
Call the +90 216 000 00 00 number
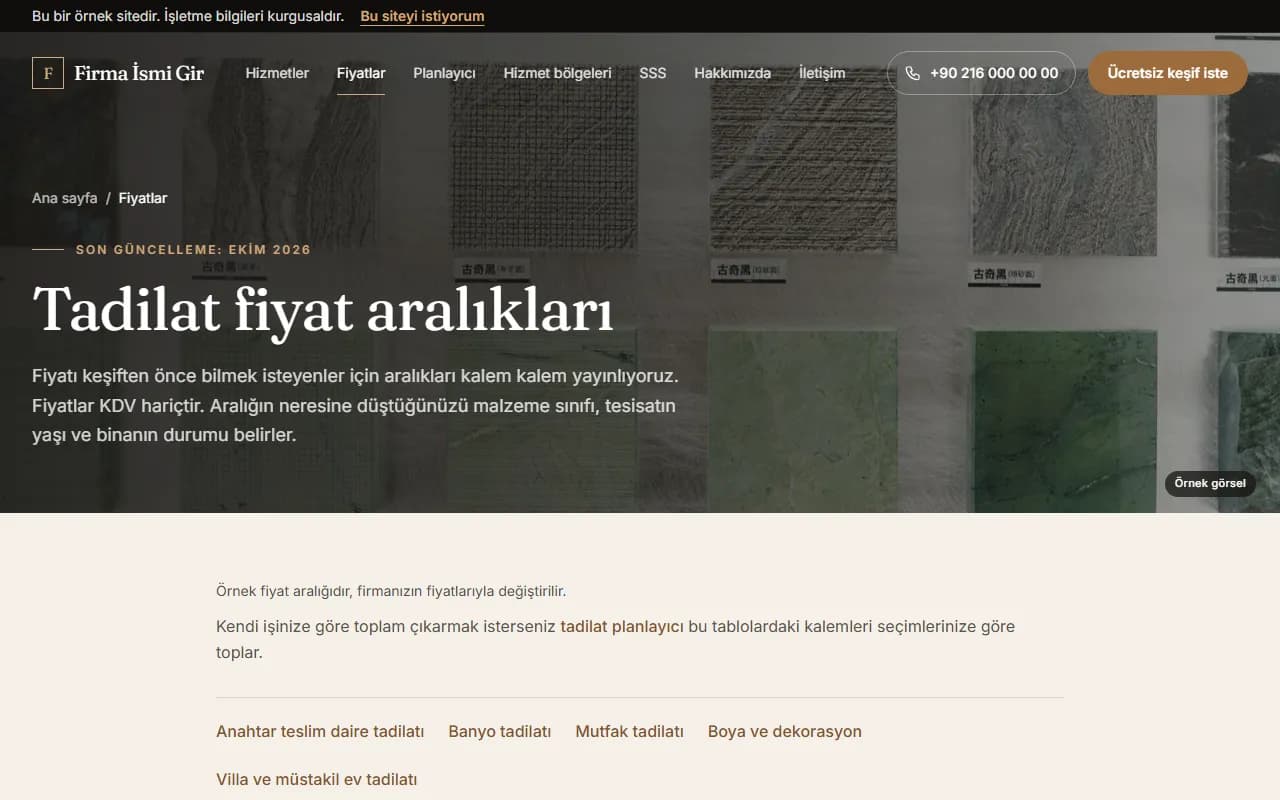[981, 73]
